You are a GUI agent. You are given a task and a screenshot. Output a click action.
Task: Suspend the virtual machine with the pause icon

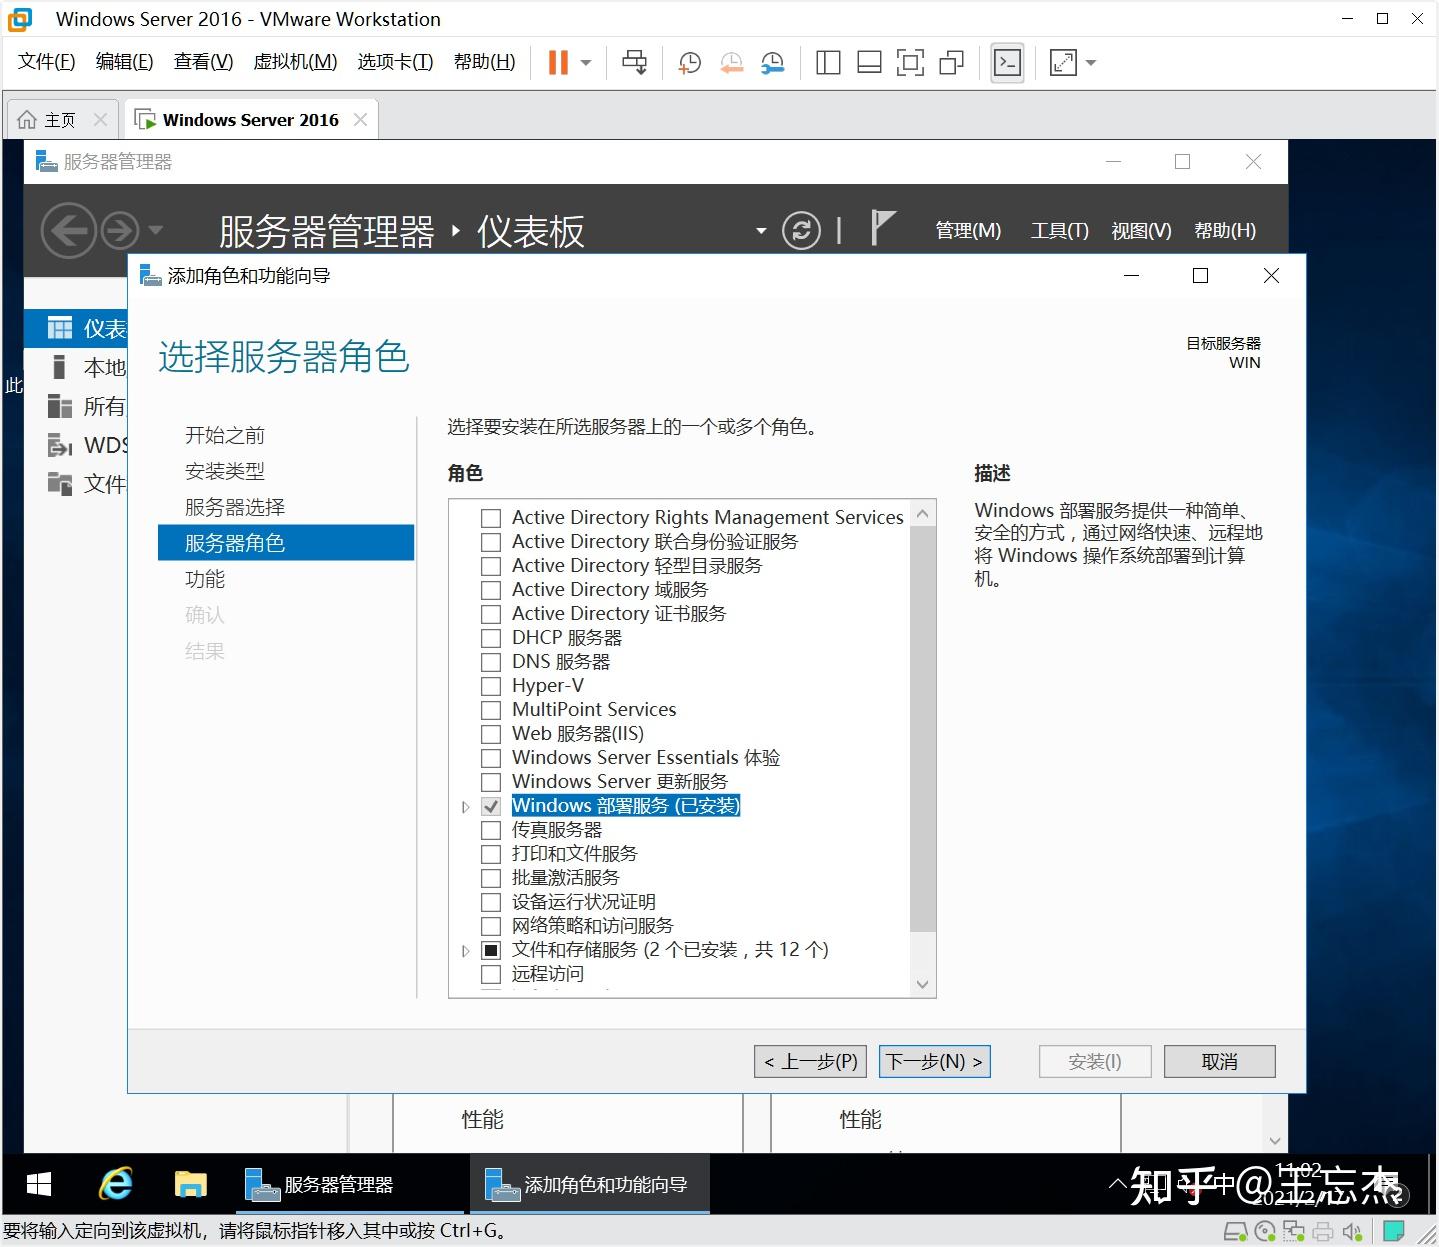click(556, 62)
